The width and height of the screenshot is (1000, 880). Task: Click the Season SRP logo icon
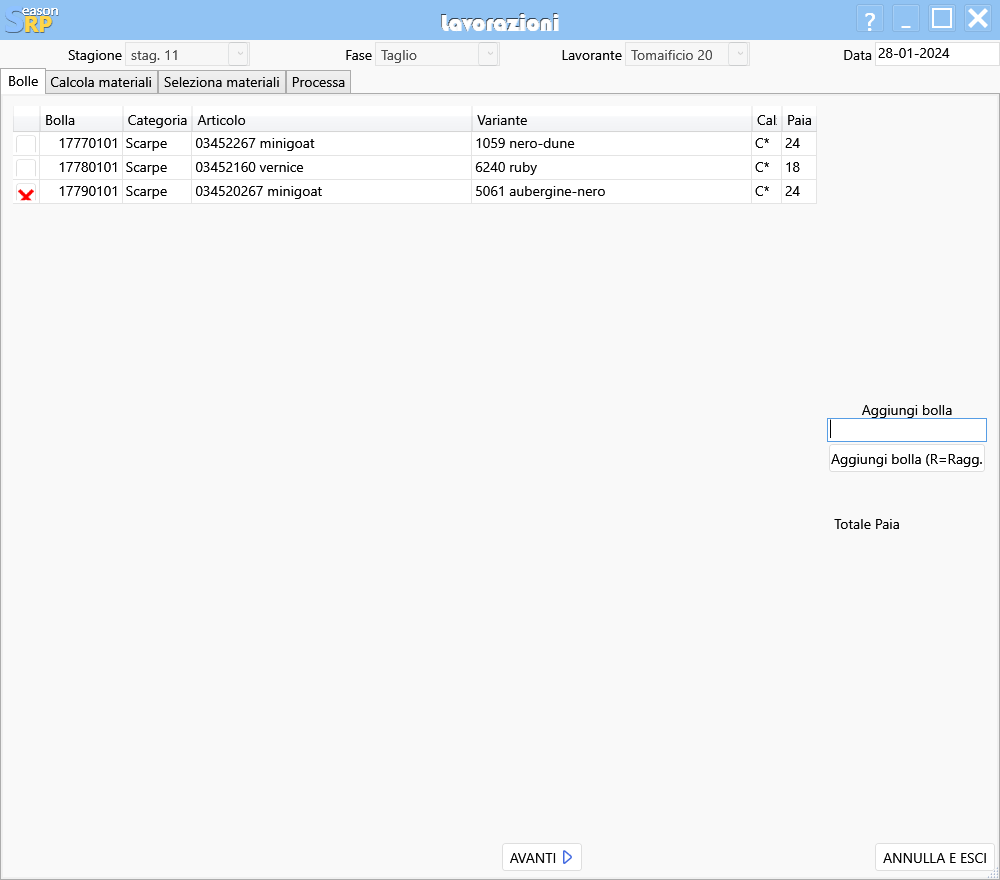[x=31, y=19]
